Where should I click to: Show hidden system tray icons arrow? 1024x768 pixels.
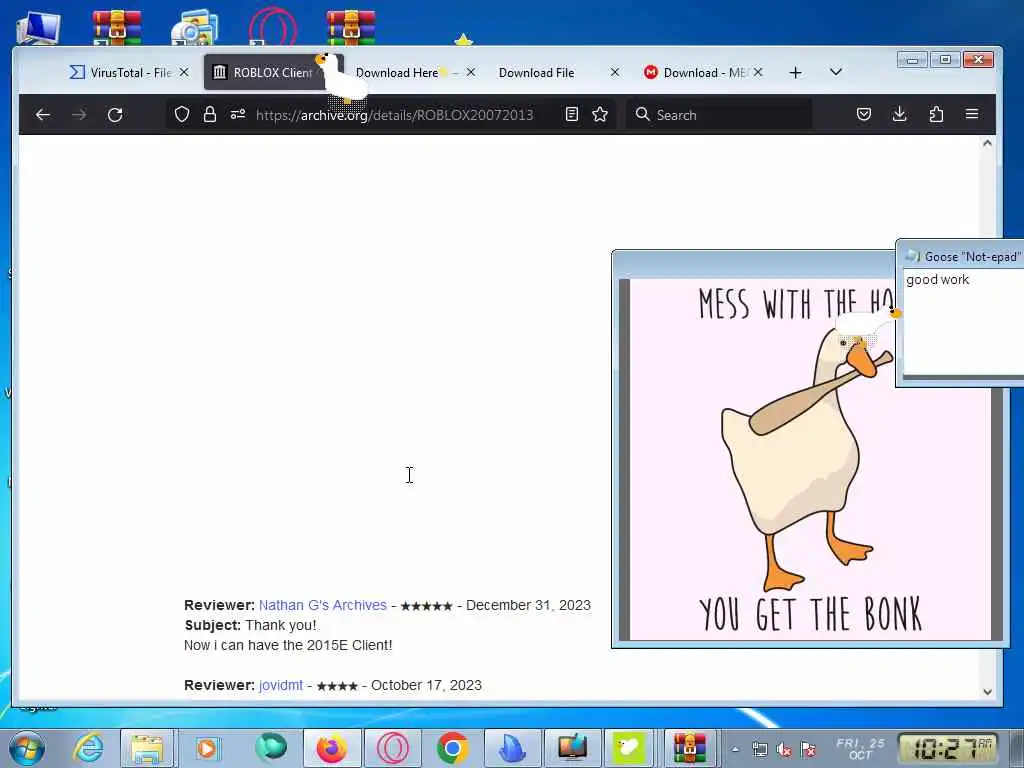[735, 749]
